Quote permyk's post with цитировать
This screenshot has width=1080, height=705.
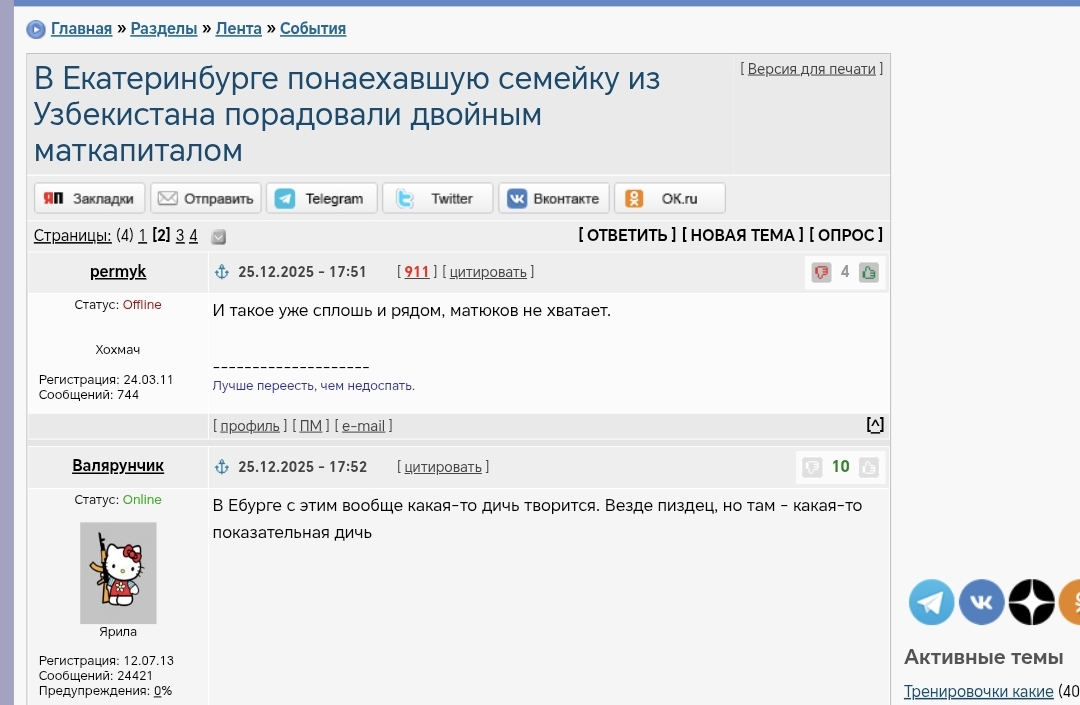(488, 272)
